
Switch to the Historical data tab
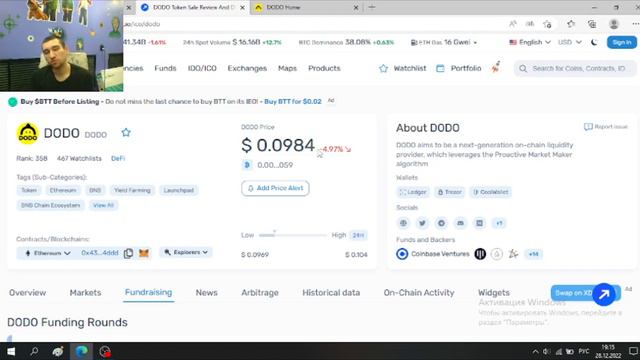tap(331, 293)
